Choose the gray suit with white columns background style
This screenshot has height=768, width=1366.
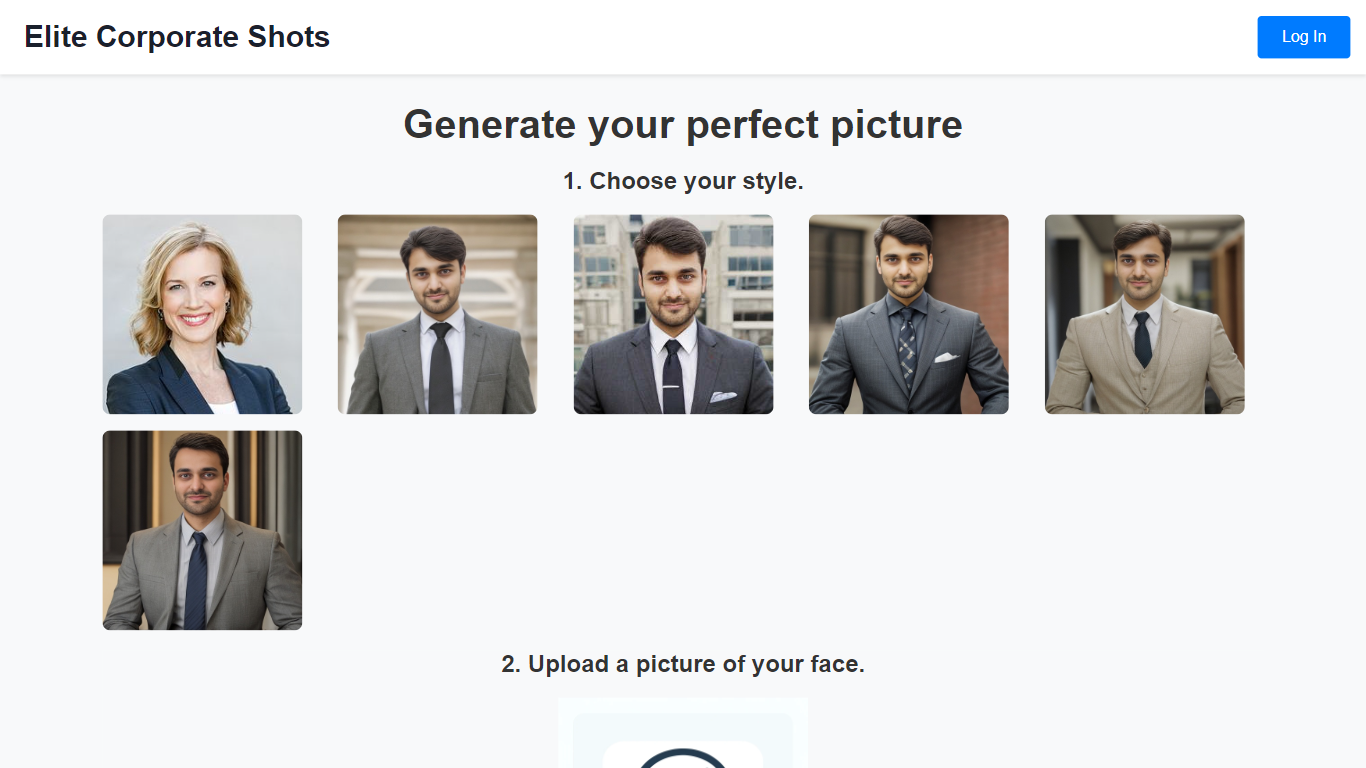pos(437,314)
